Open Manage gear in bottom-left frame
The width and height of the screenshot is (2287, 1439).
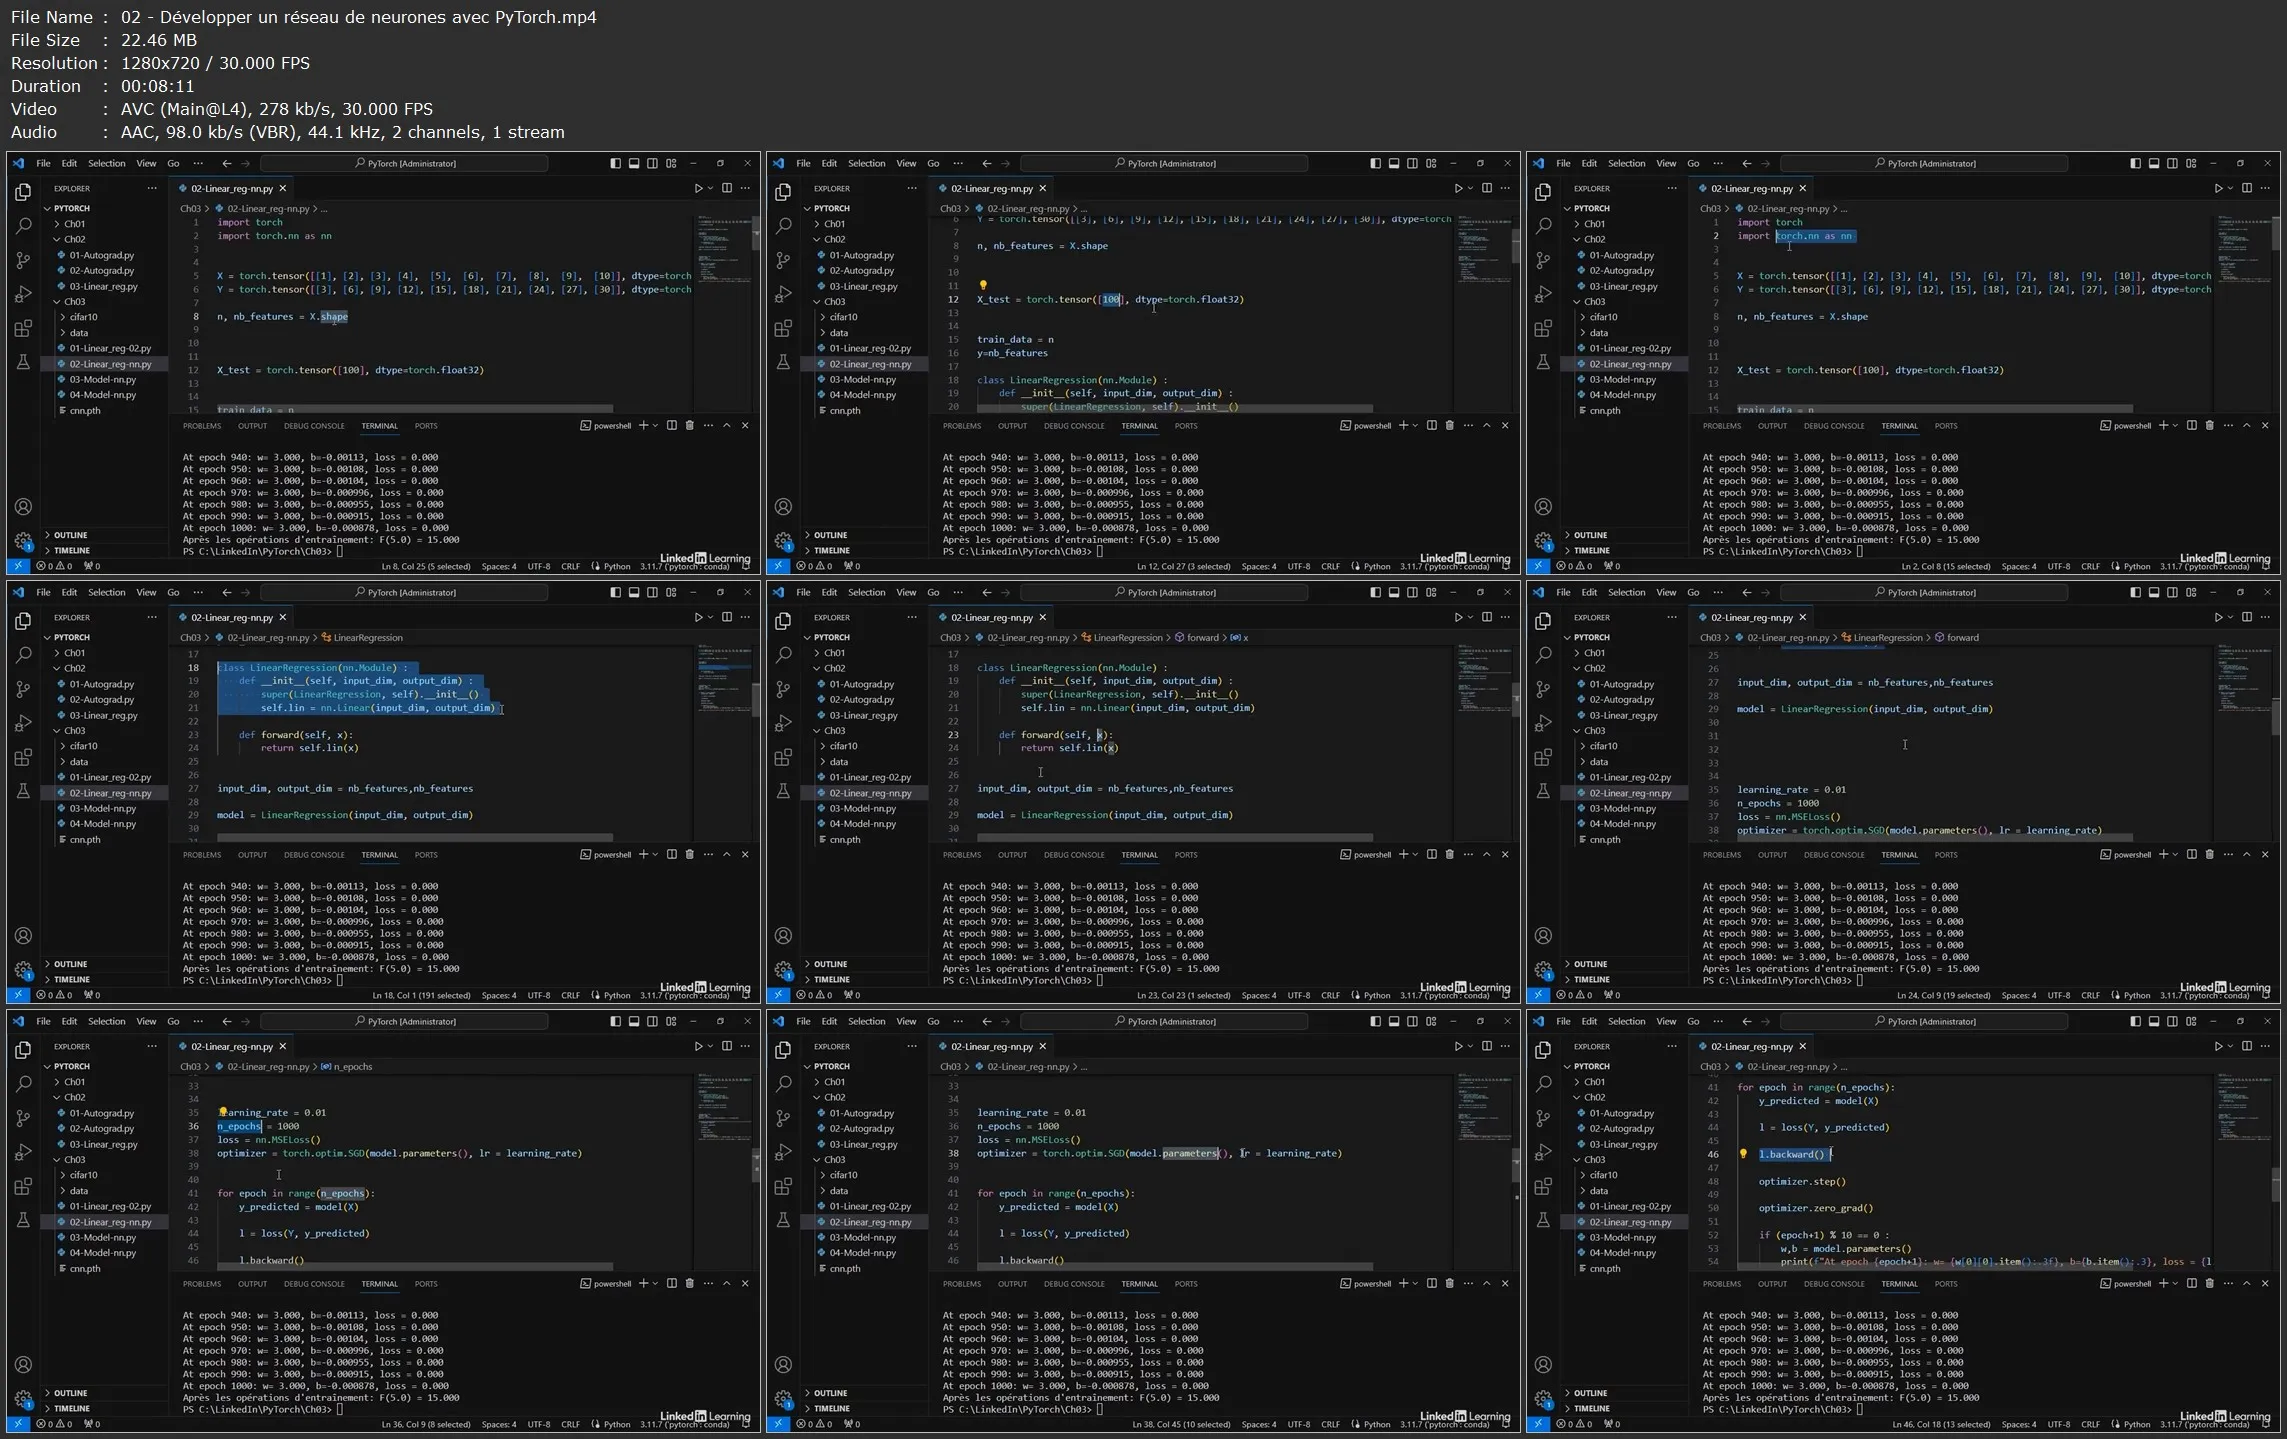[23, 1399]
